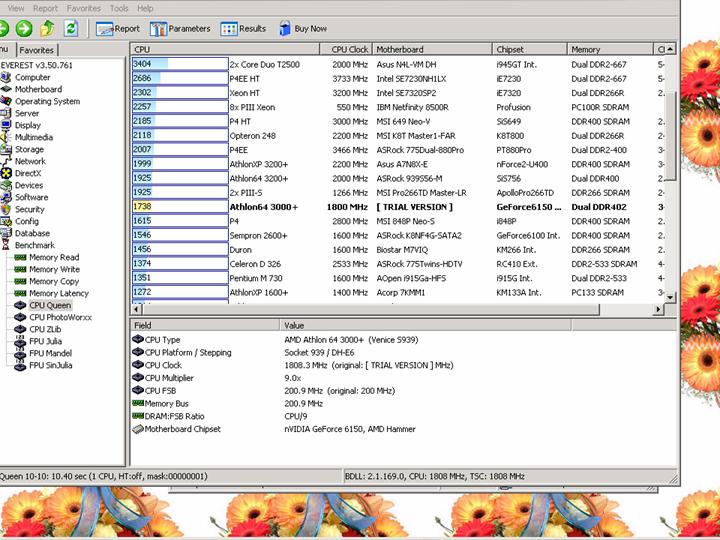Select the Security tree icon
Screen dimensions: 720x540
pos(6,209)
